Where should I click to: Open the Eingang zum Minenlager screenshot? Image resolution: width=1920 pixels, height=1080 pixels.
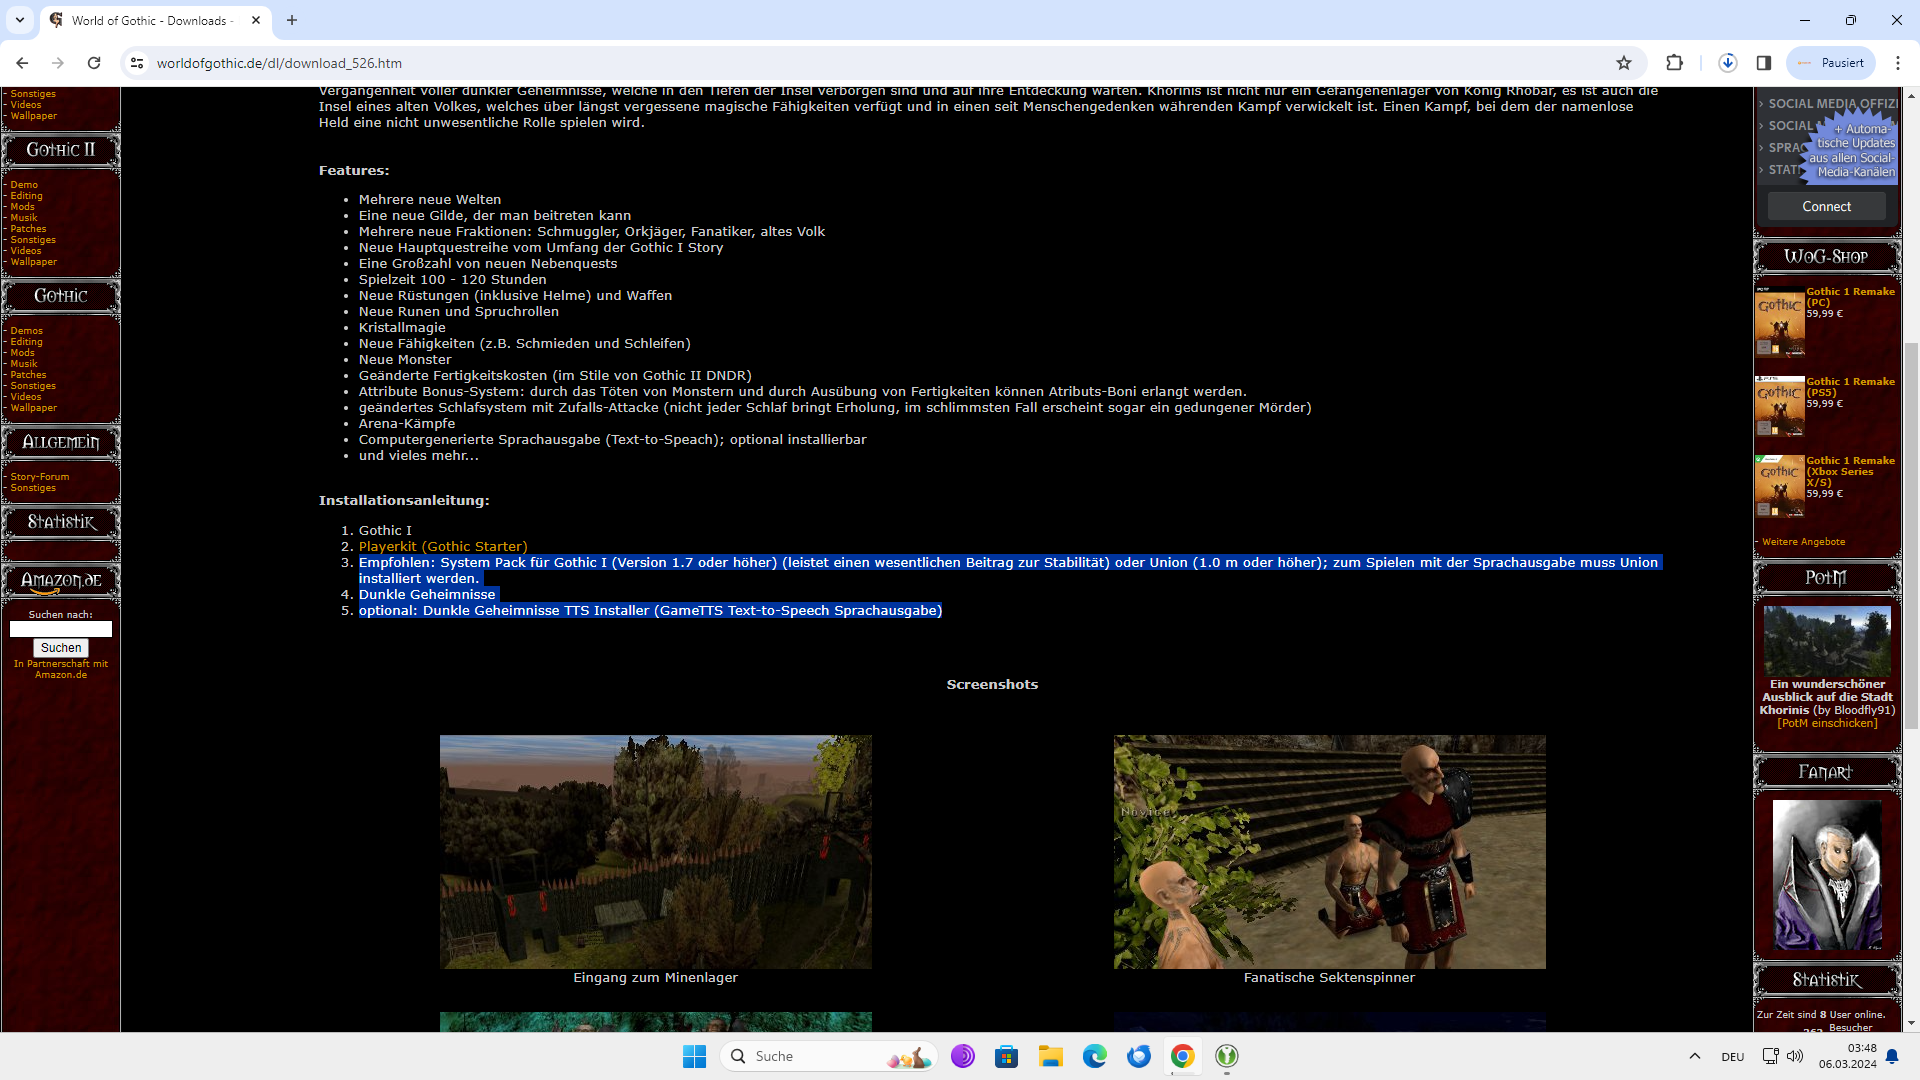655,852
